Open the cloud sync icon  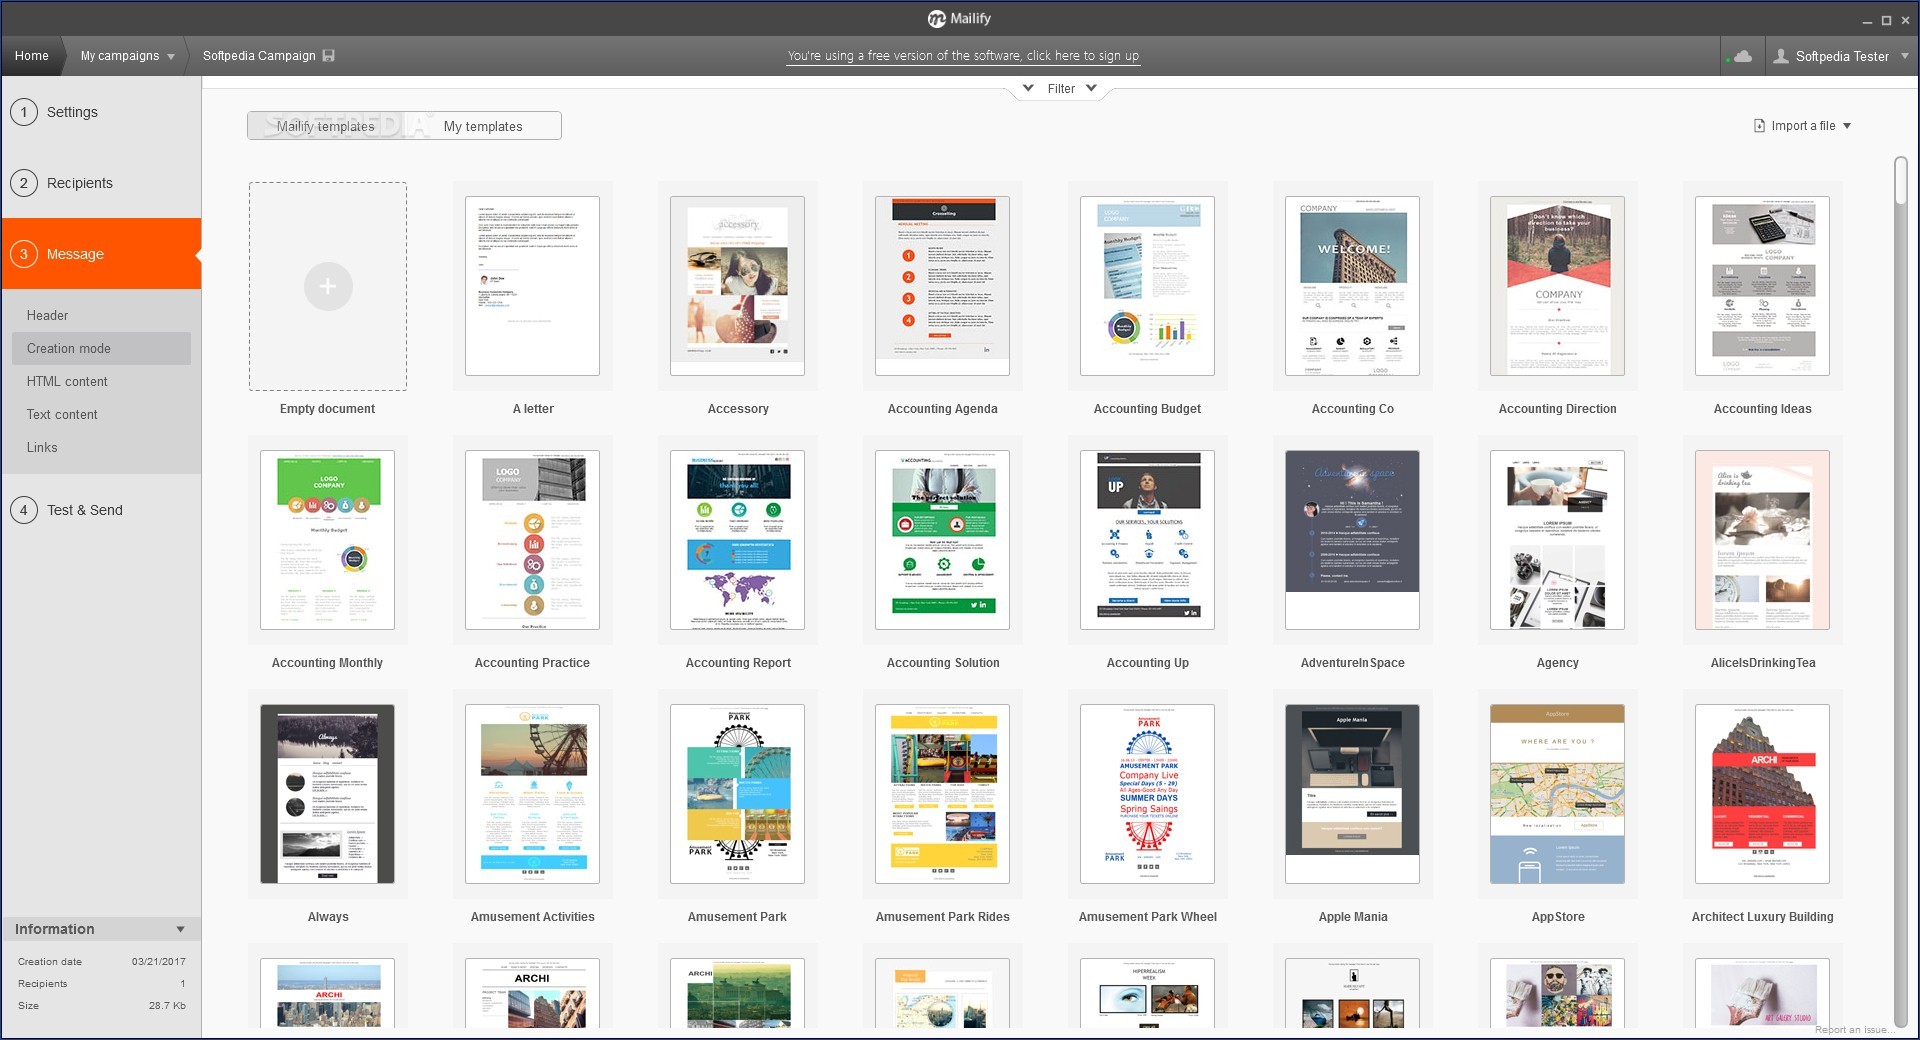tap(1743, 56)
